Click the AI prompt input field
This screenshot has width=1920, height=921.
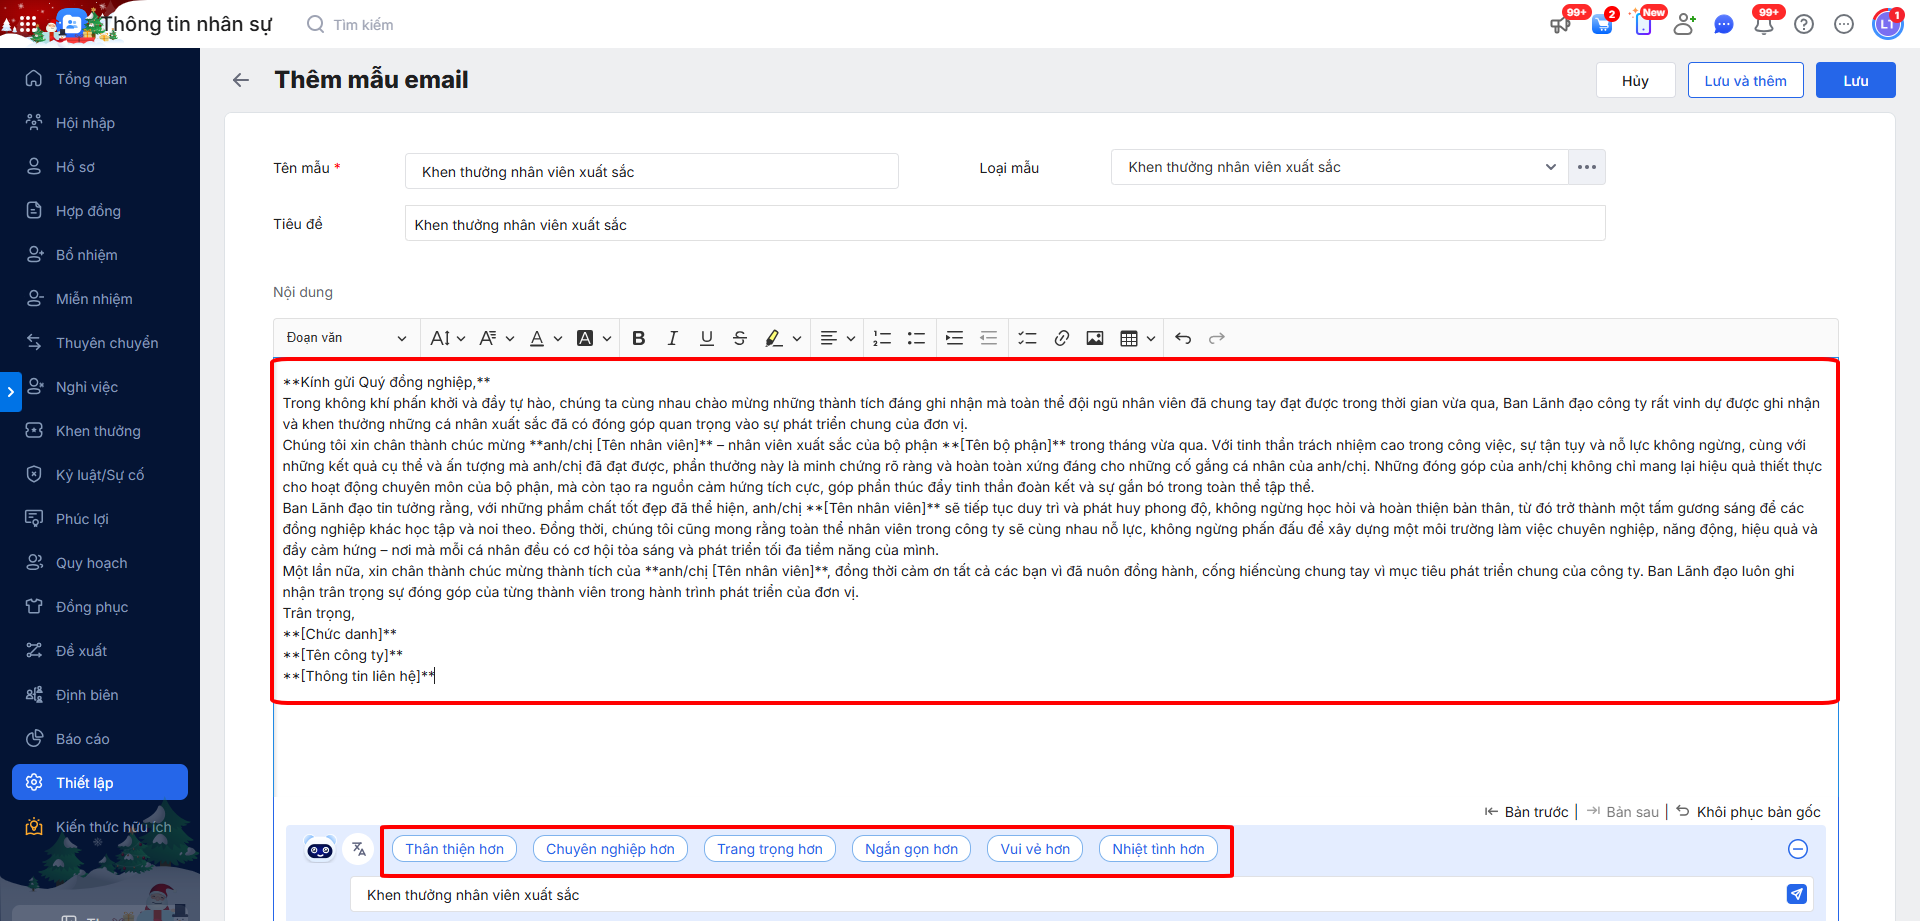point(1066,894)
